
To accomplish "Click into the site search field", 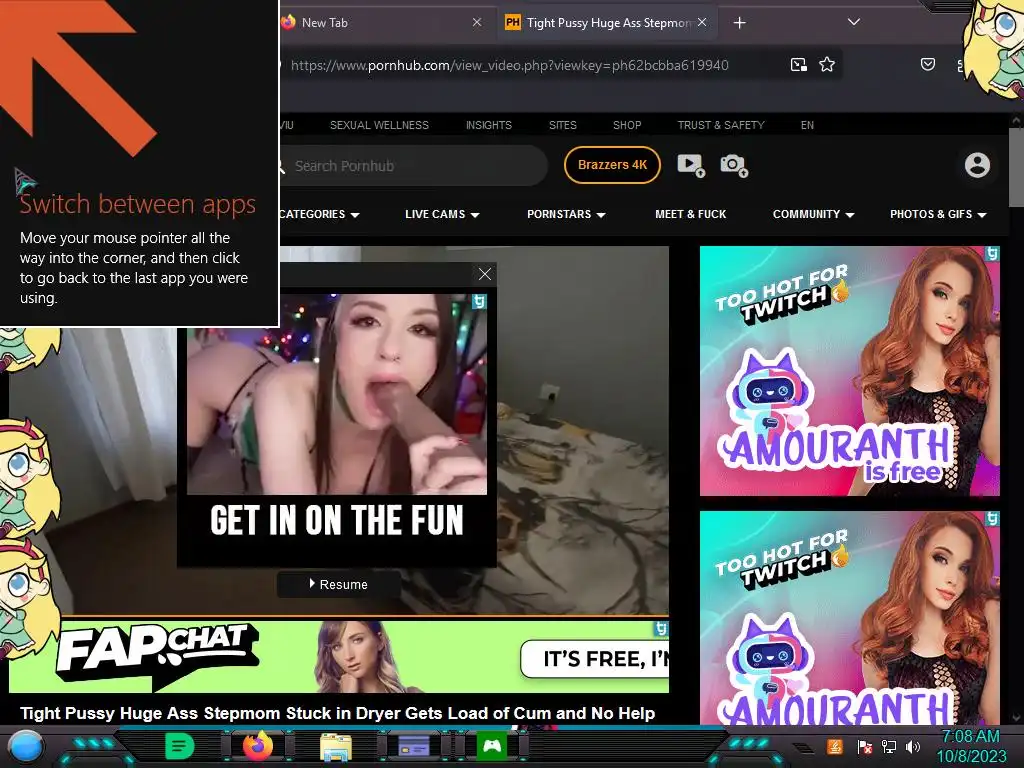I will [415, 166].
